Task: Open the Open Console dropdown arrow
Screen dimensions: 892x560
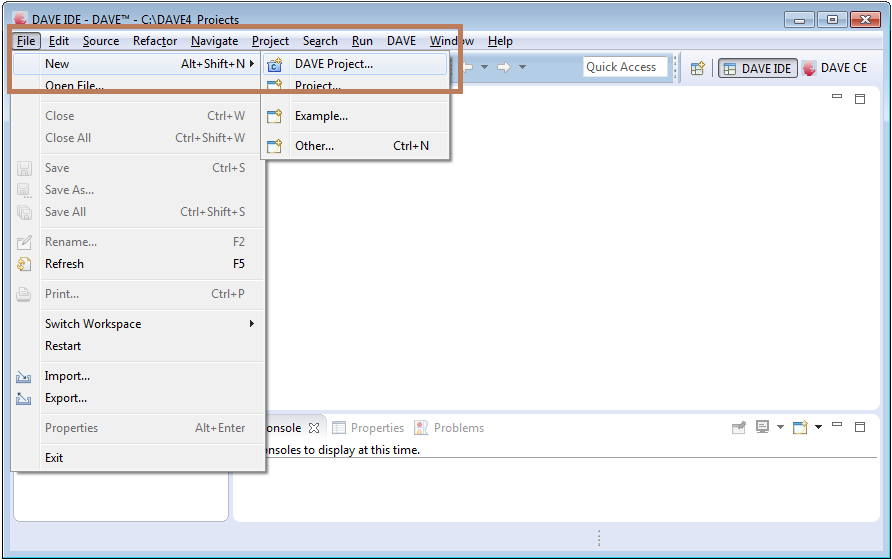Action: 819,427
